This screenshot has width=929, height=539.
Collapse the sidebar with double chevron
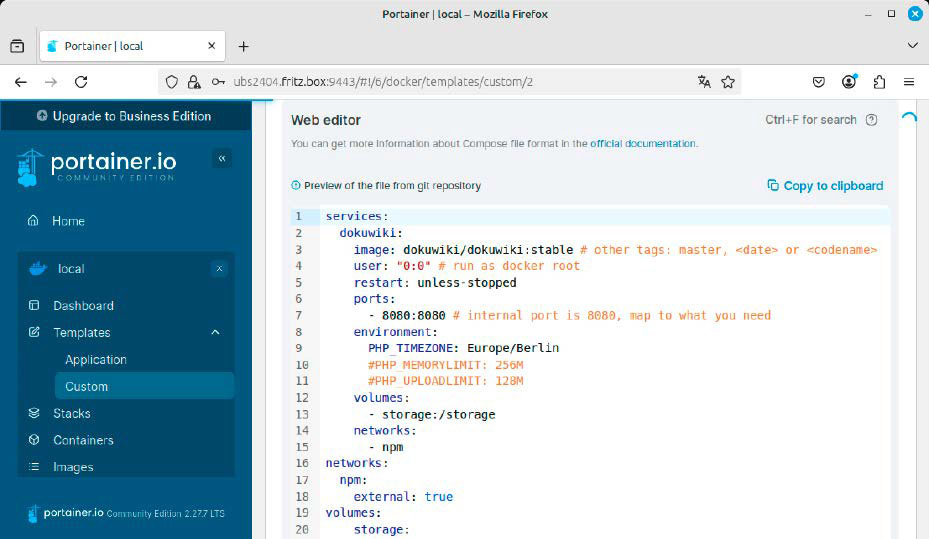pos(222,158)
